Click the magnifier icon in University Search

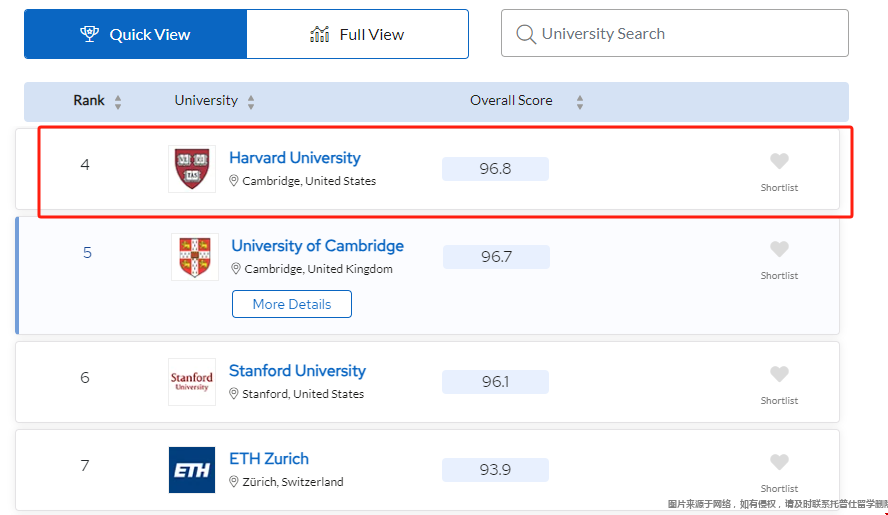tap(526, 34)
